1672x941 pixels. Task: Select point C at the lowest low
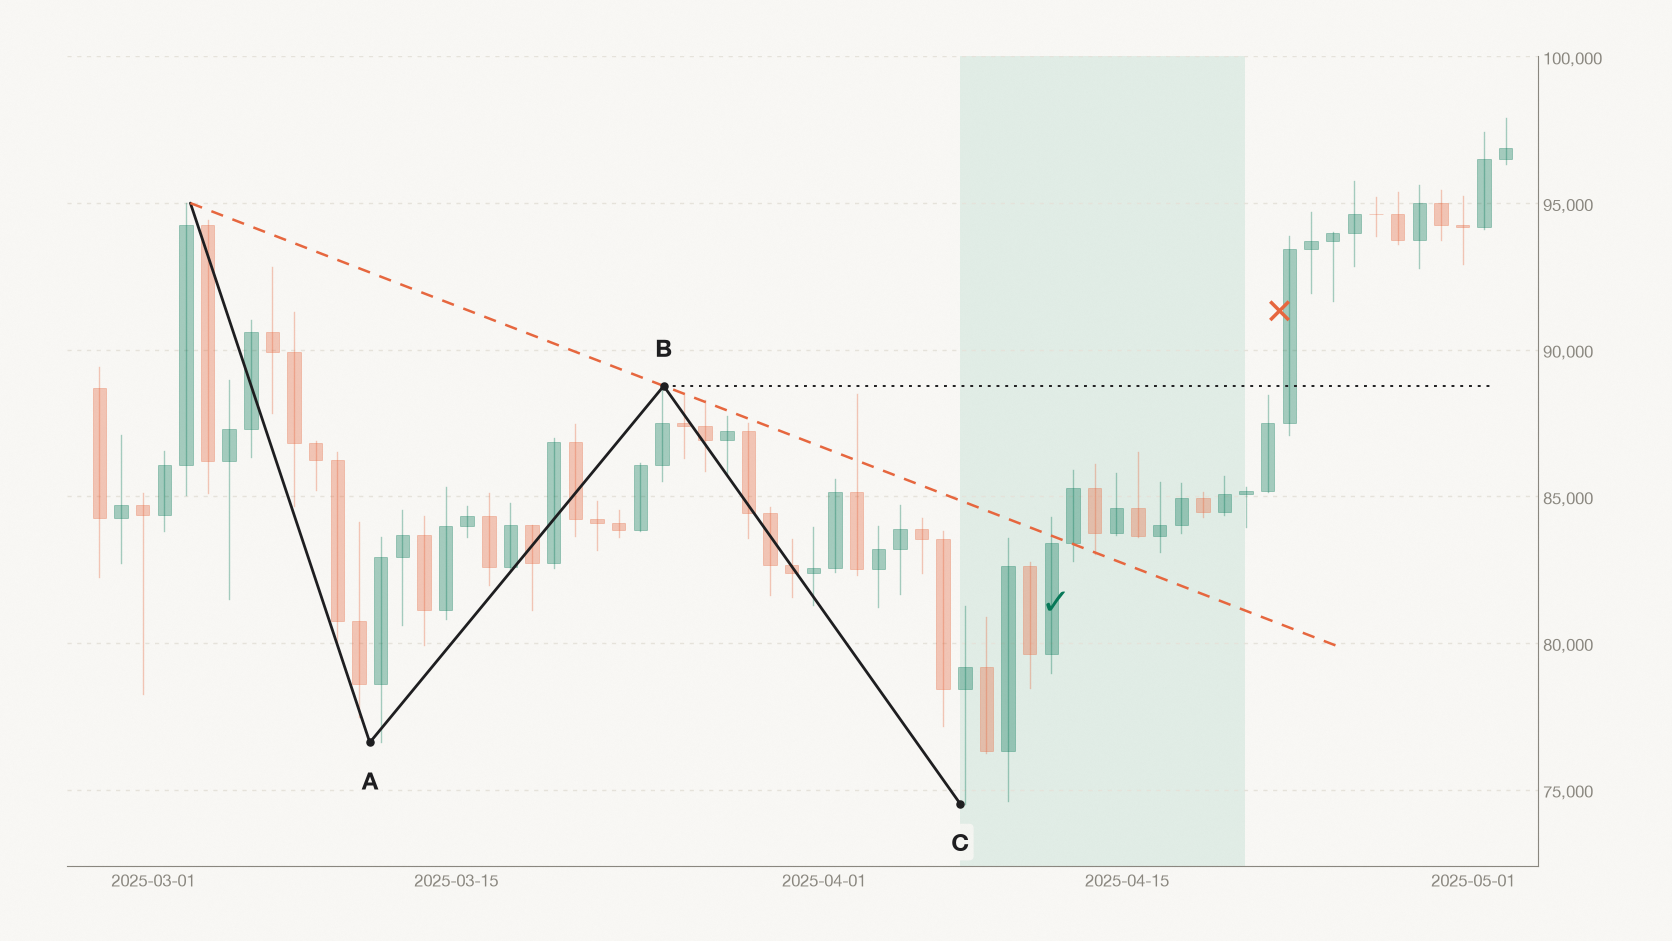click(x=960, y=804)
